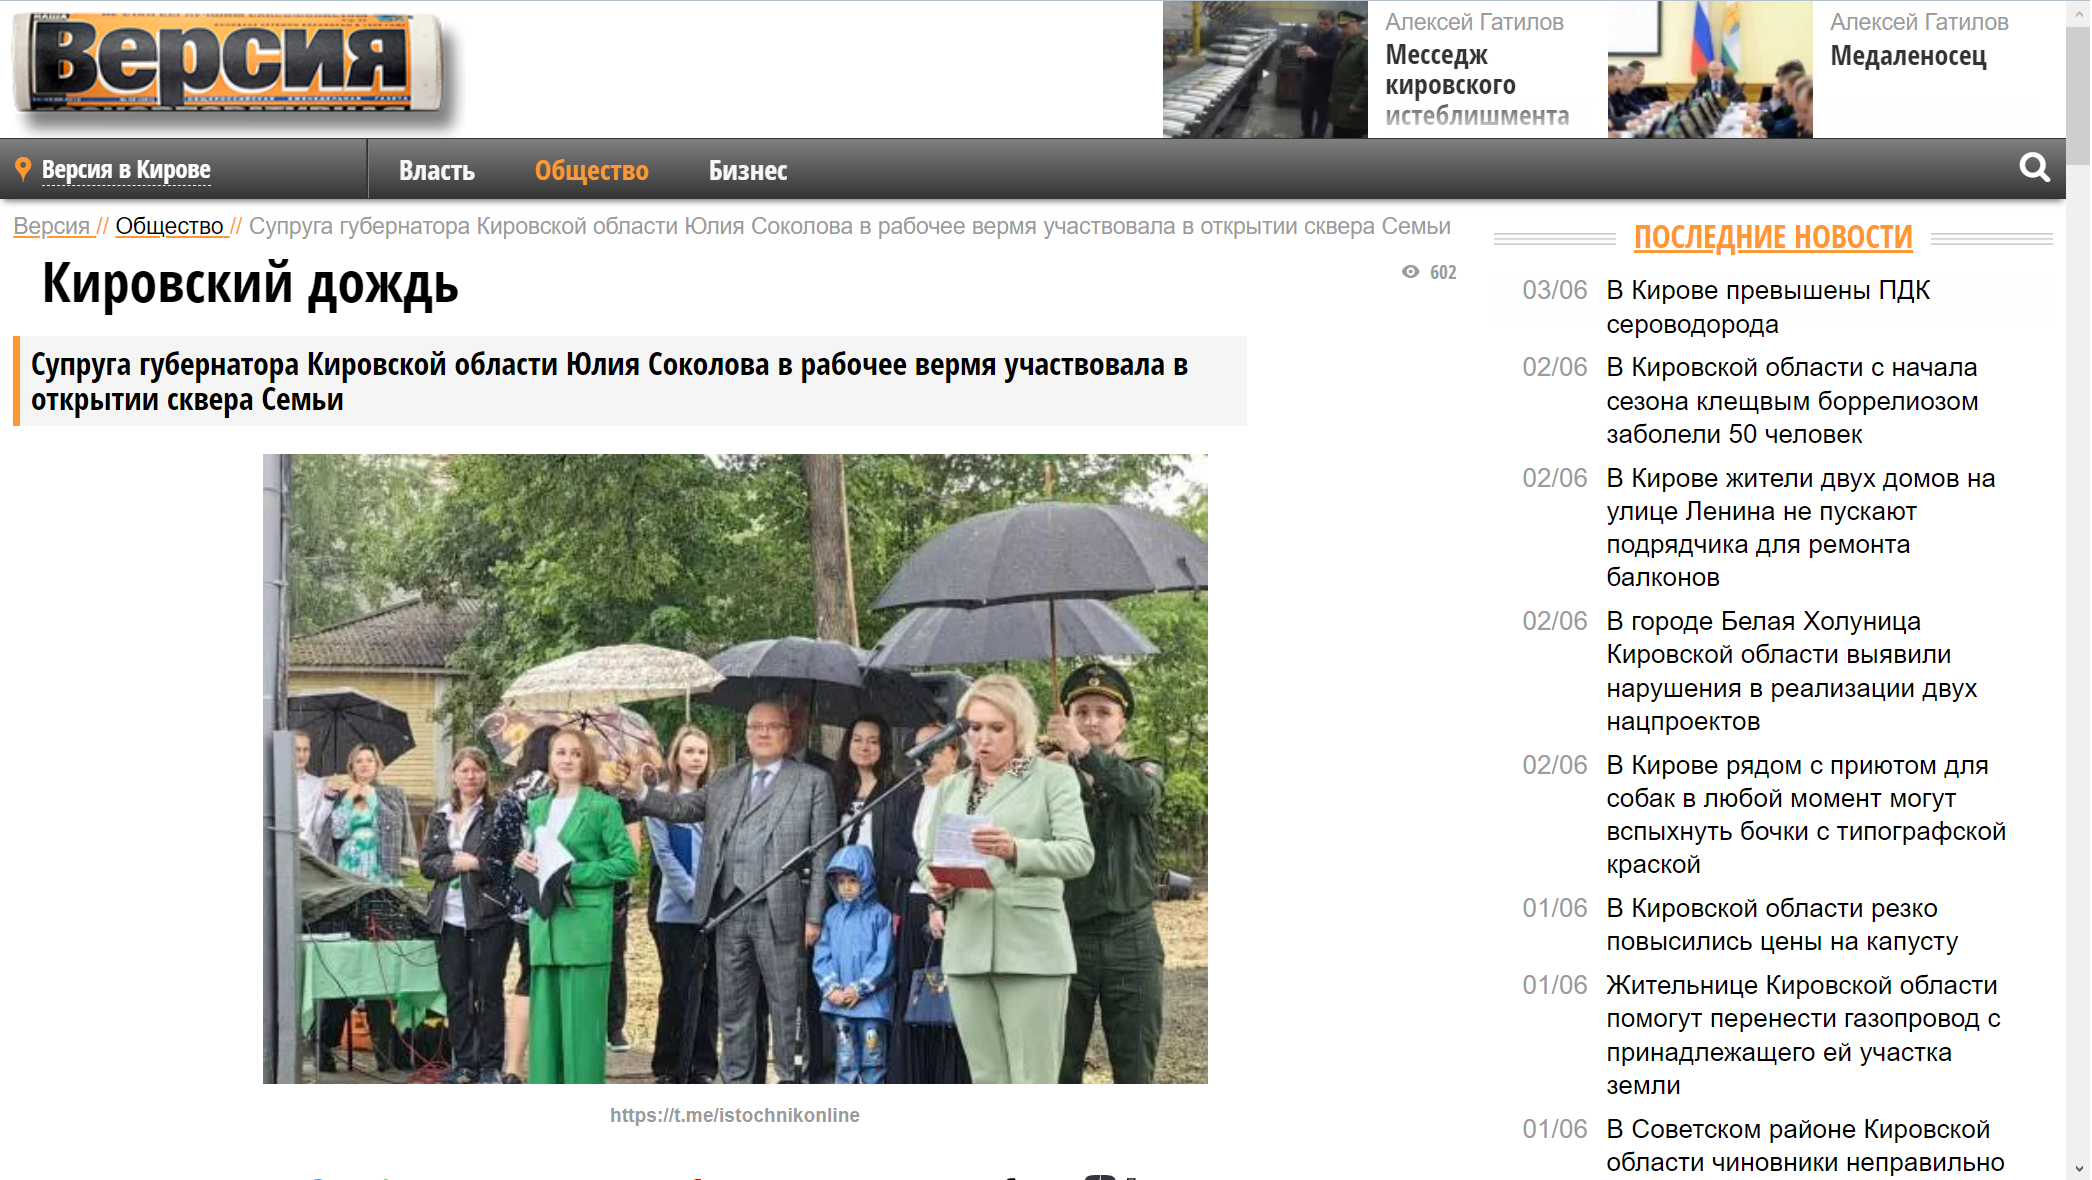Open the search magnifier icon
The width and height of the screenshot is (2092, 1180).
coord(2033,168)
